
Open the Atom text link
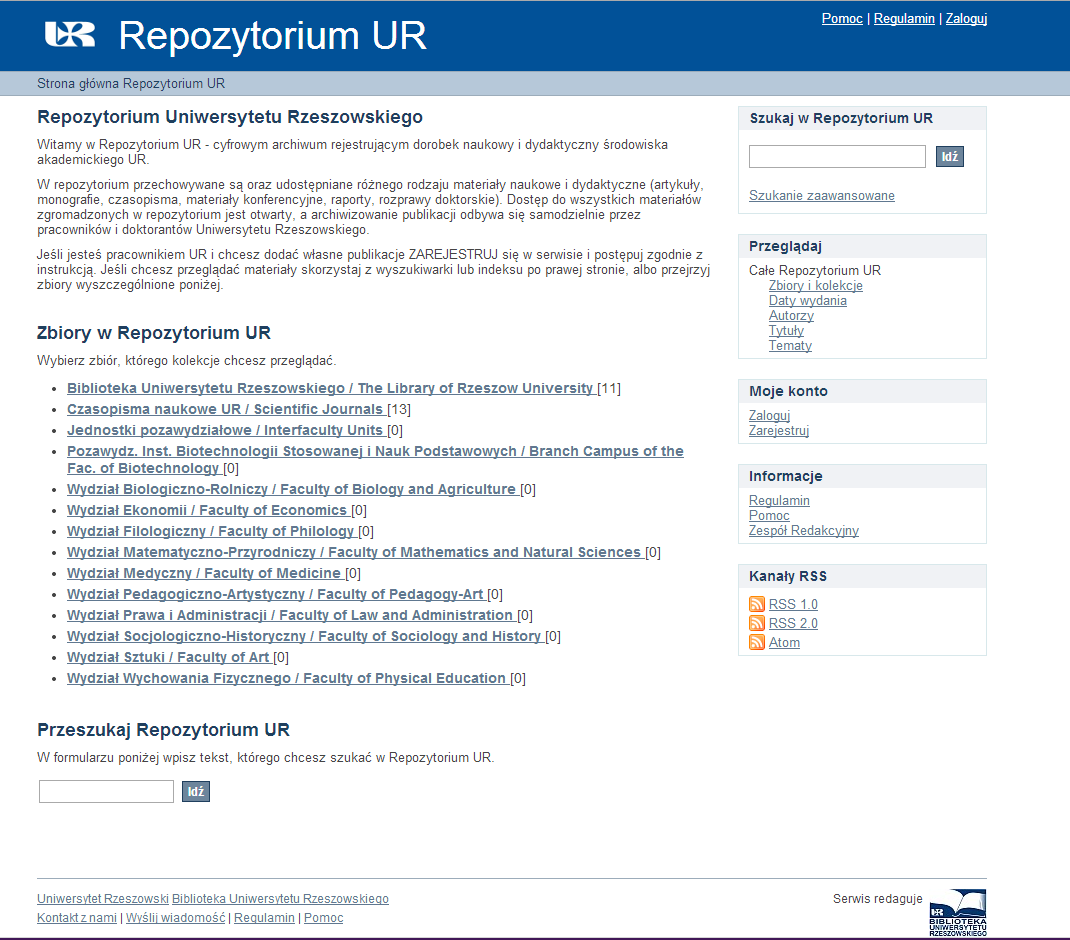tap(784, 642)
